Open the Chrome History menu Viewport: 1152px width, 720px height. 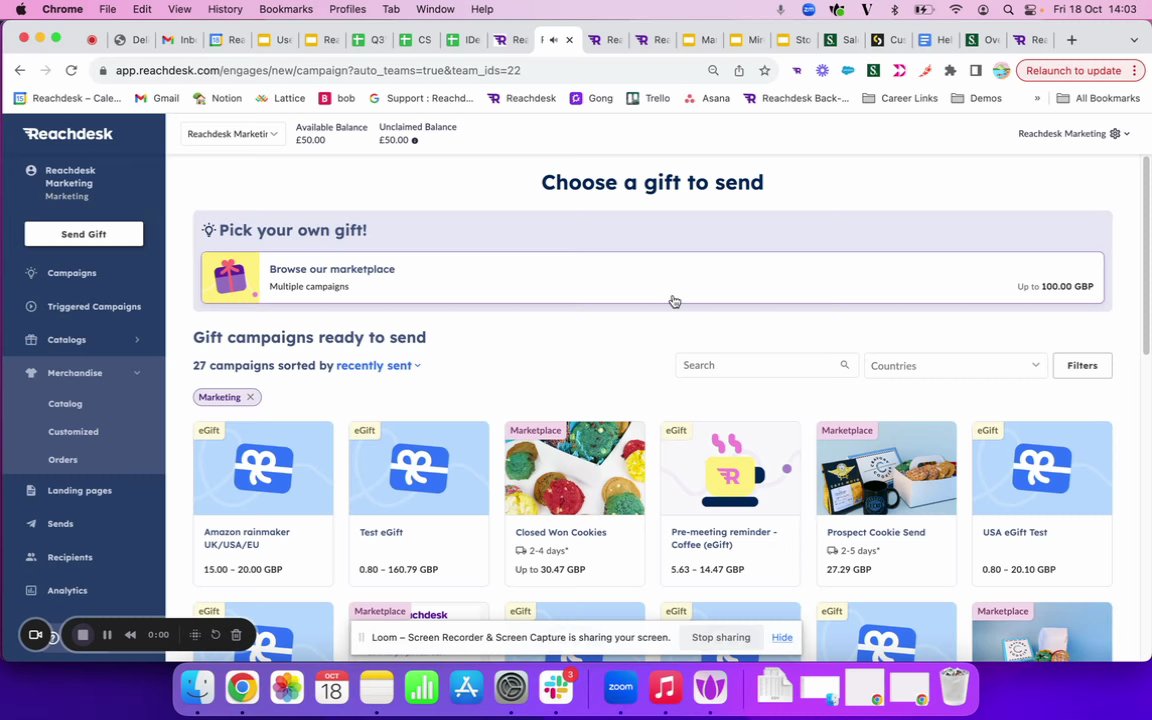click(x=225, y=9)
